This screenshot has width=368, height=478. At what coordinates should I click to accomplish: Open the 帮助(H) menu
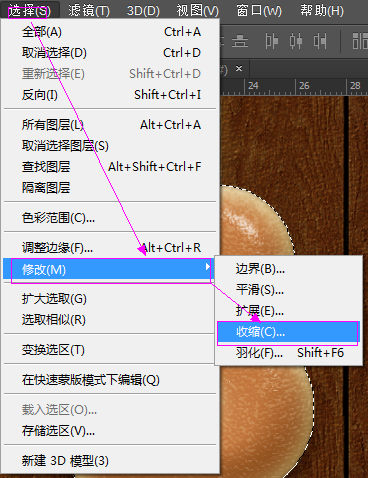tap(322, 11)
